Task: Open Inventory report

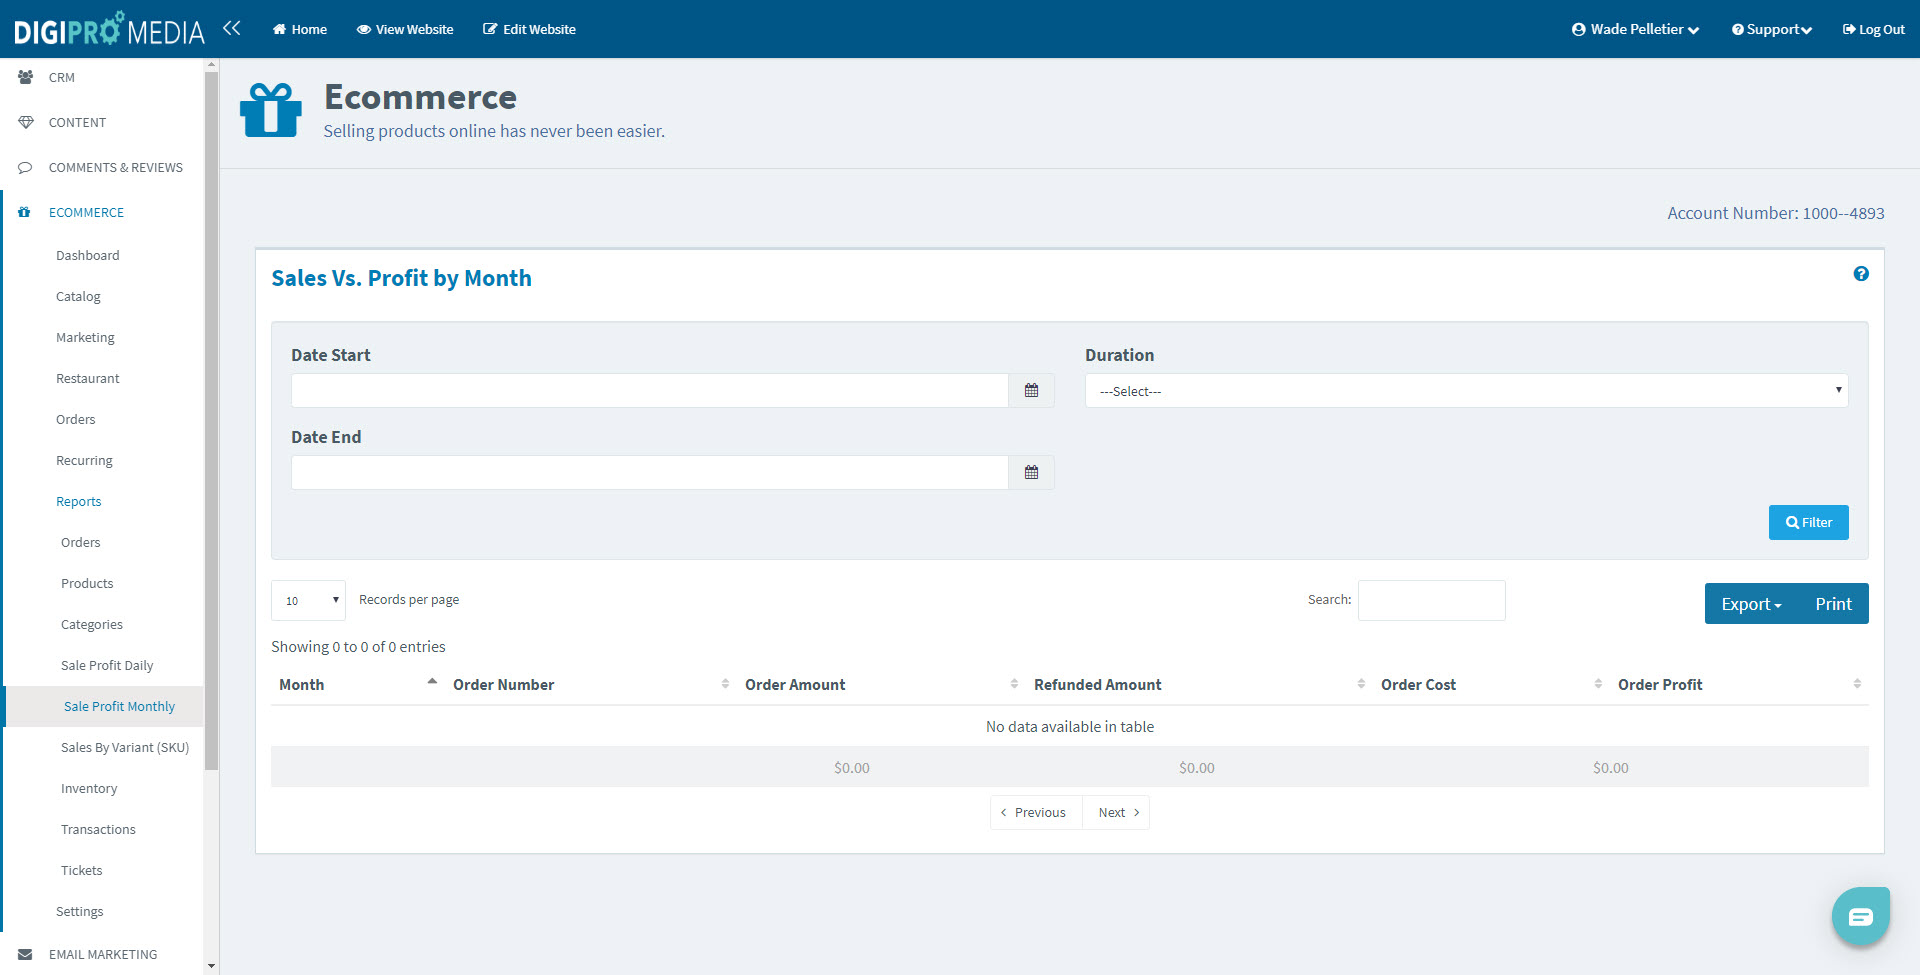Action: (89, 789)
